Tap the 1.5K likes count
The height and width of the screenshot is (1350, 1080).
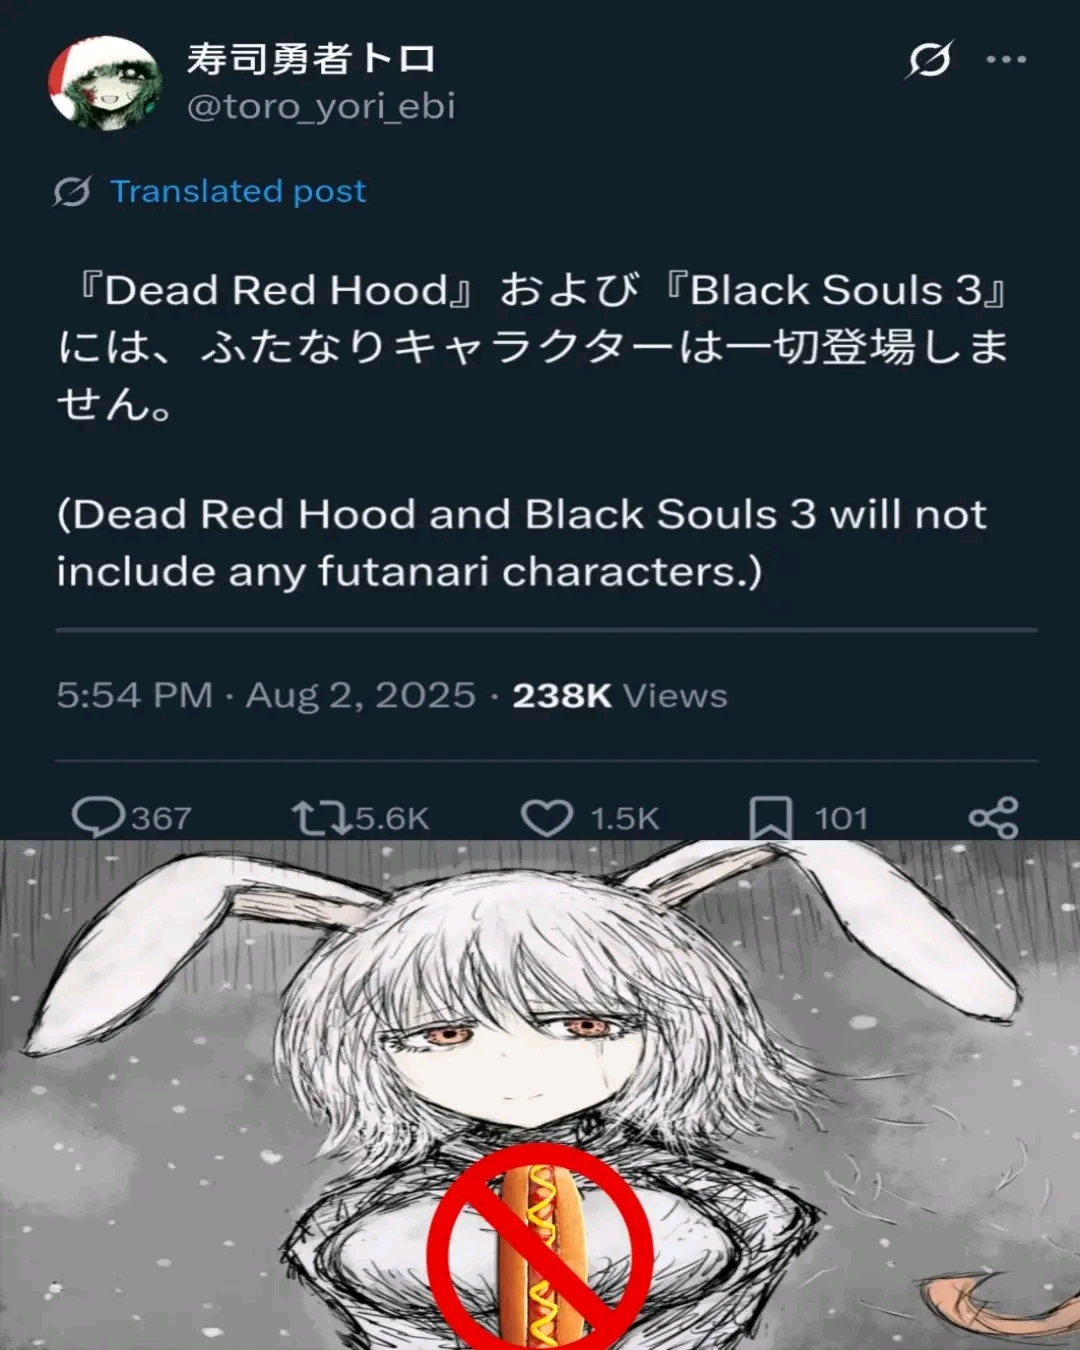pos(625,818)
